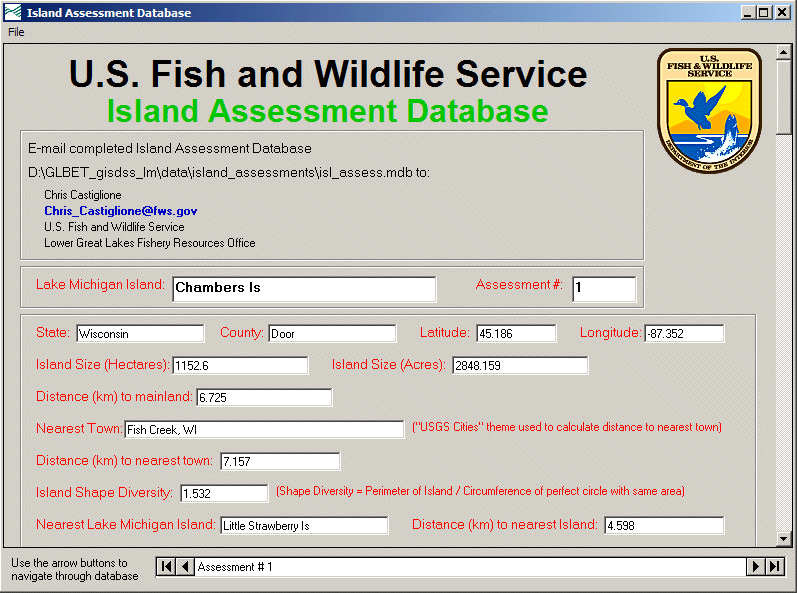The width and height of the screenshot is (797, 593).
Task: Click scrollbar down arrow
Action: [x=783, y=539]
